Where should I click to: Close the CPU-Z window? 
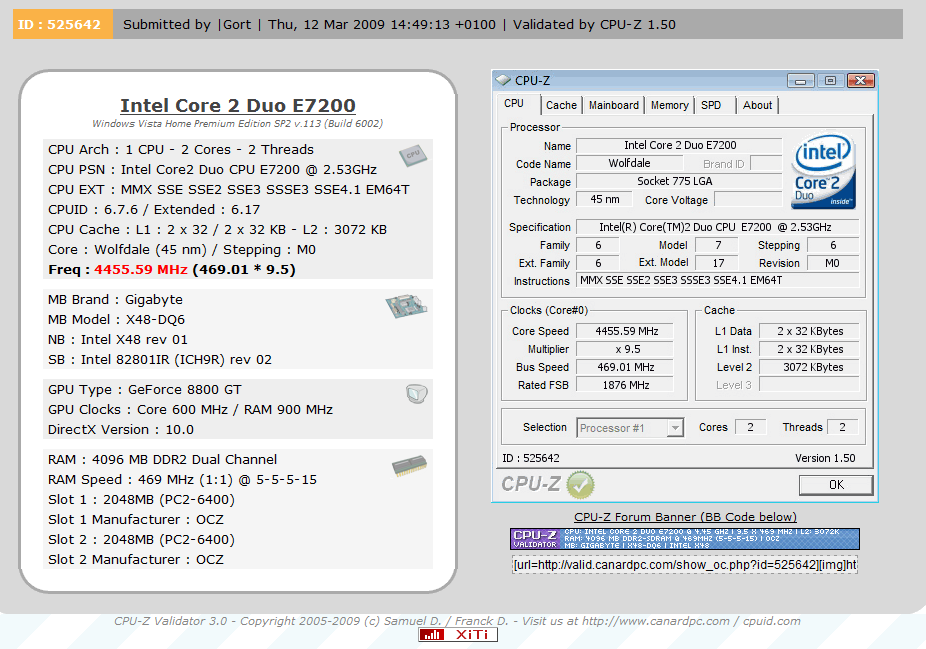(x=860, y=81)
